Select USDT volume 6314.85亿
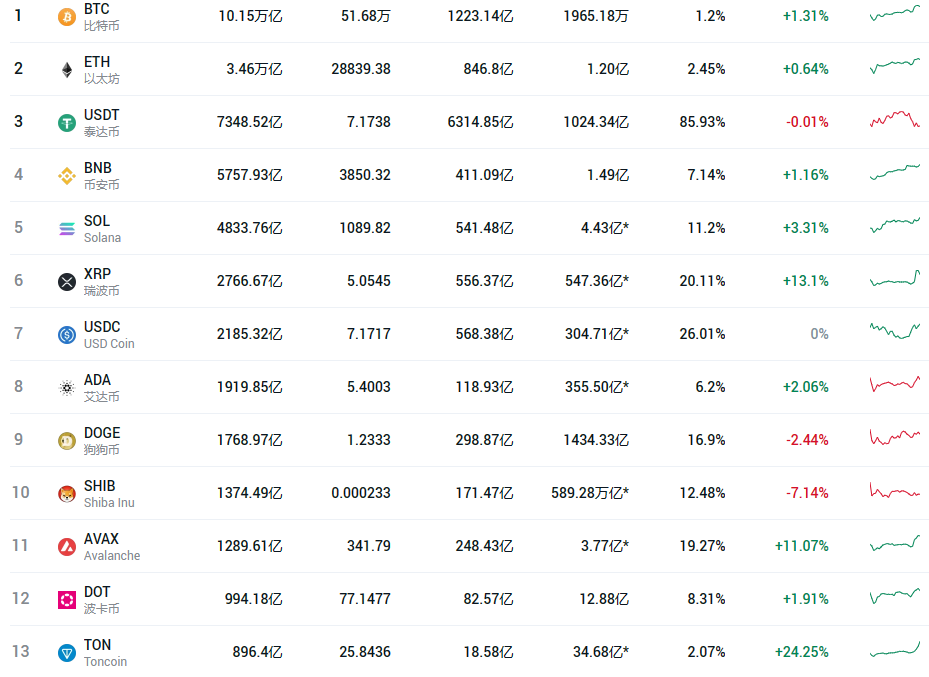 480,122
